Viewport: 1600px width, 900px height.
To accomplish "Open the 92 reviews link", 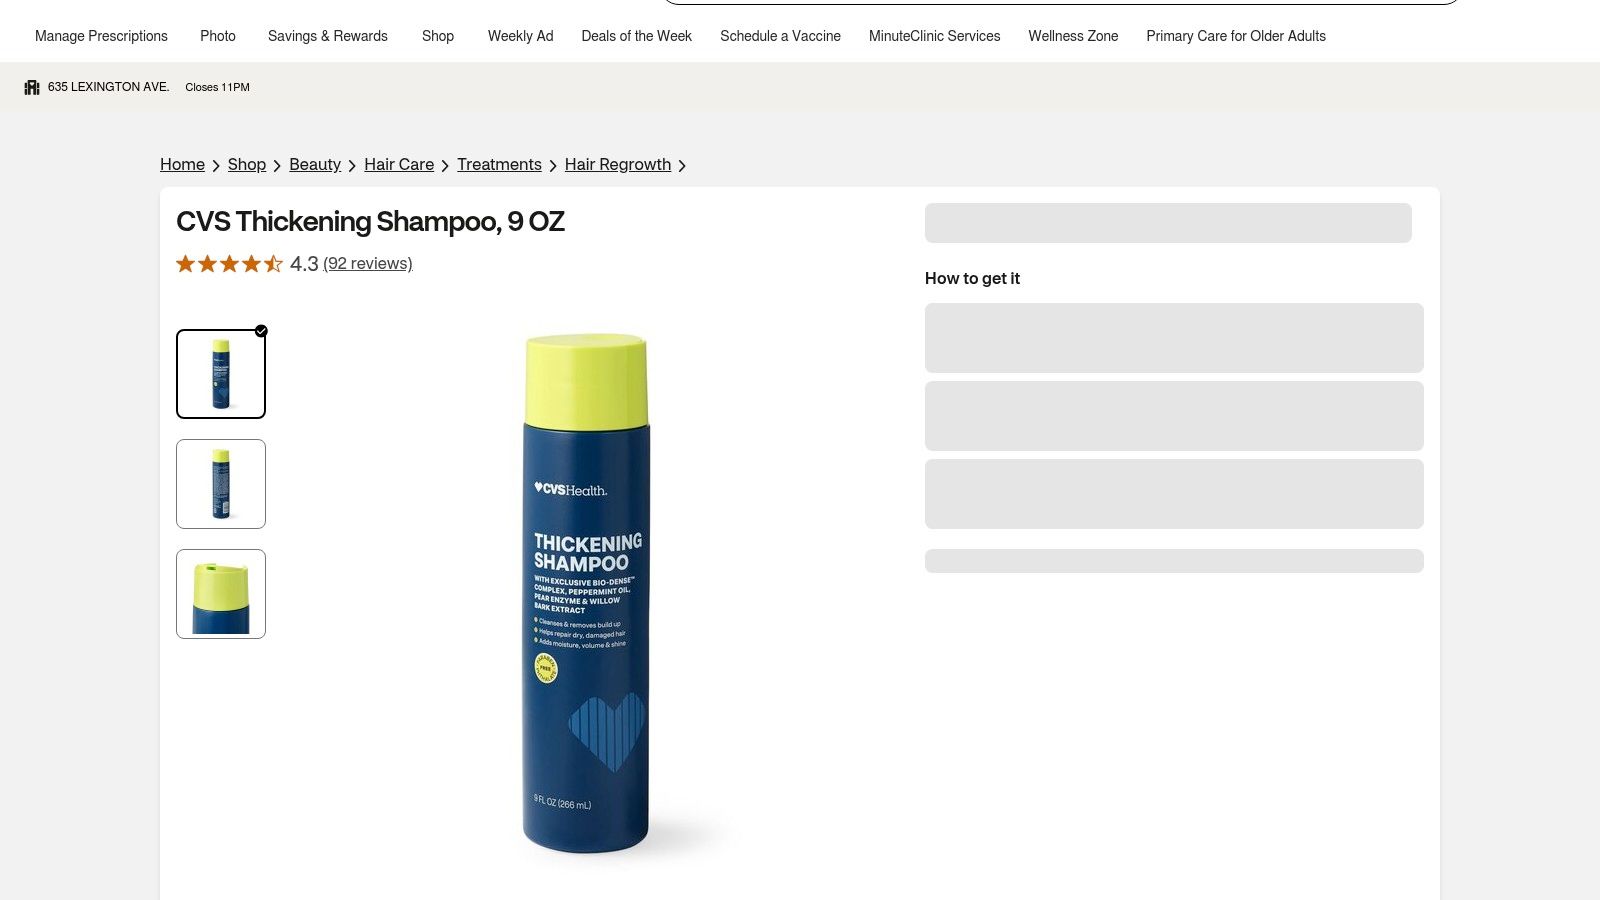I will coord(368,264).
